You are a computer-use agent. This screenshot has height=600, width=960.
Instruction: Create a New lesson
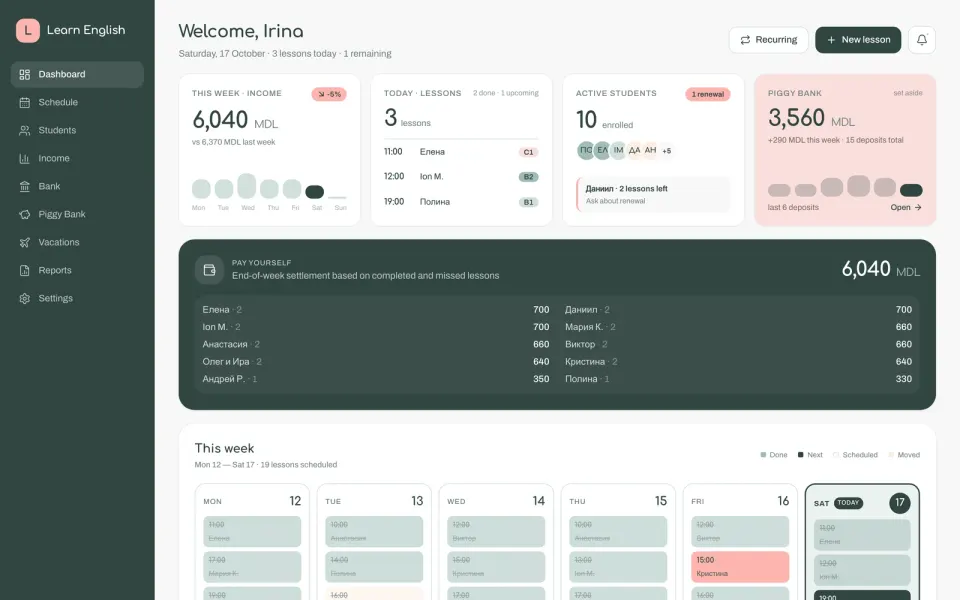point(858,40)
